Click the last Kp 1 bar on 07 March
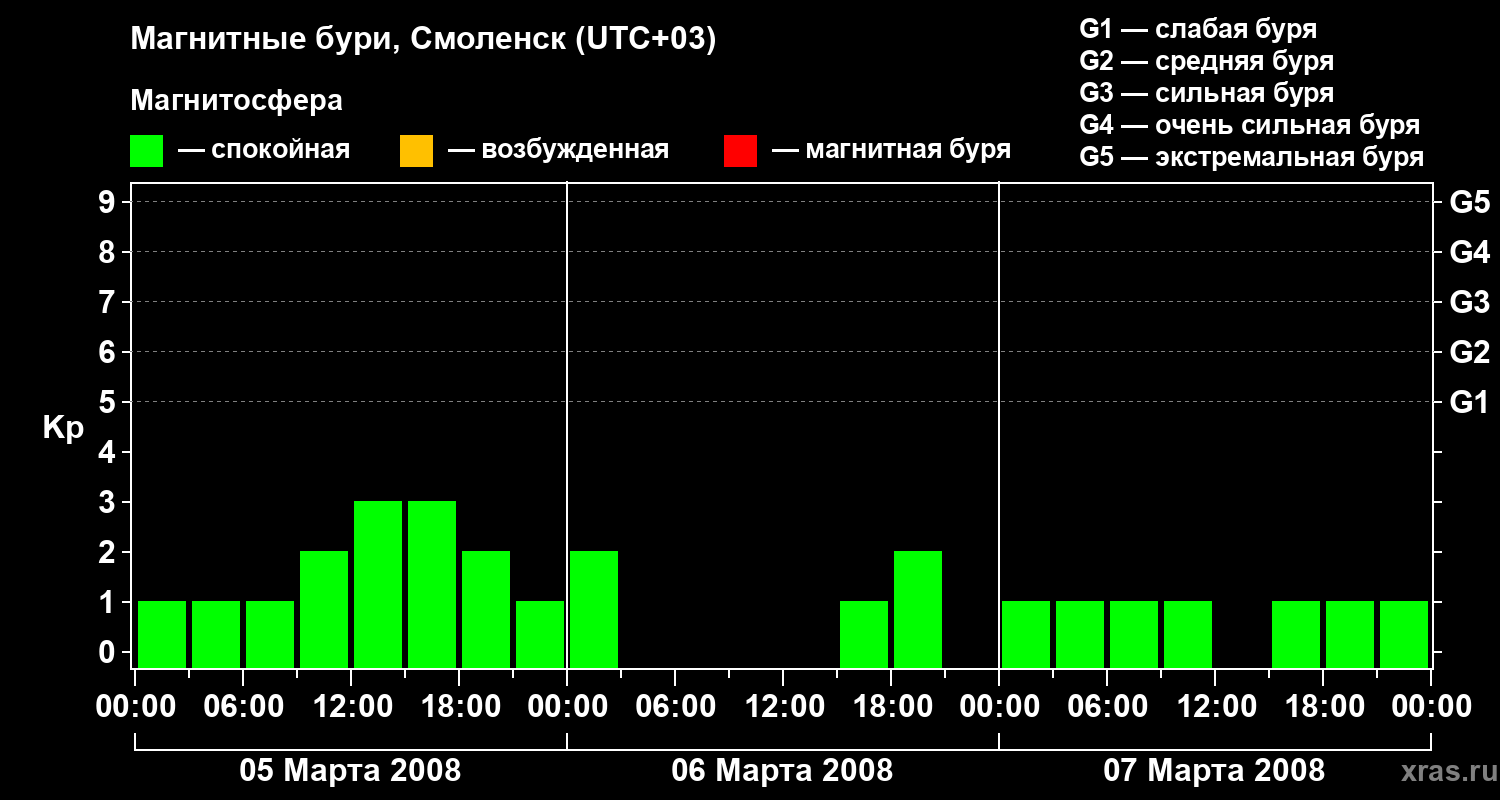1500x800 pixels. click(x=1404, y=634)
